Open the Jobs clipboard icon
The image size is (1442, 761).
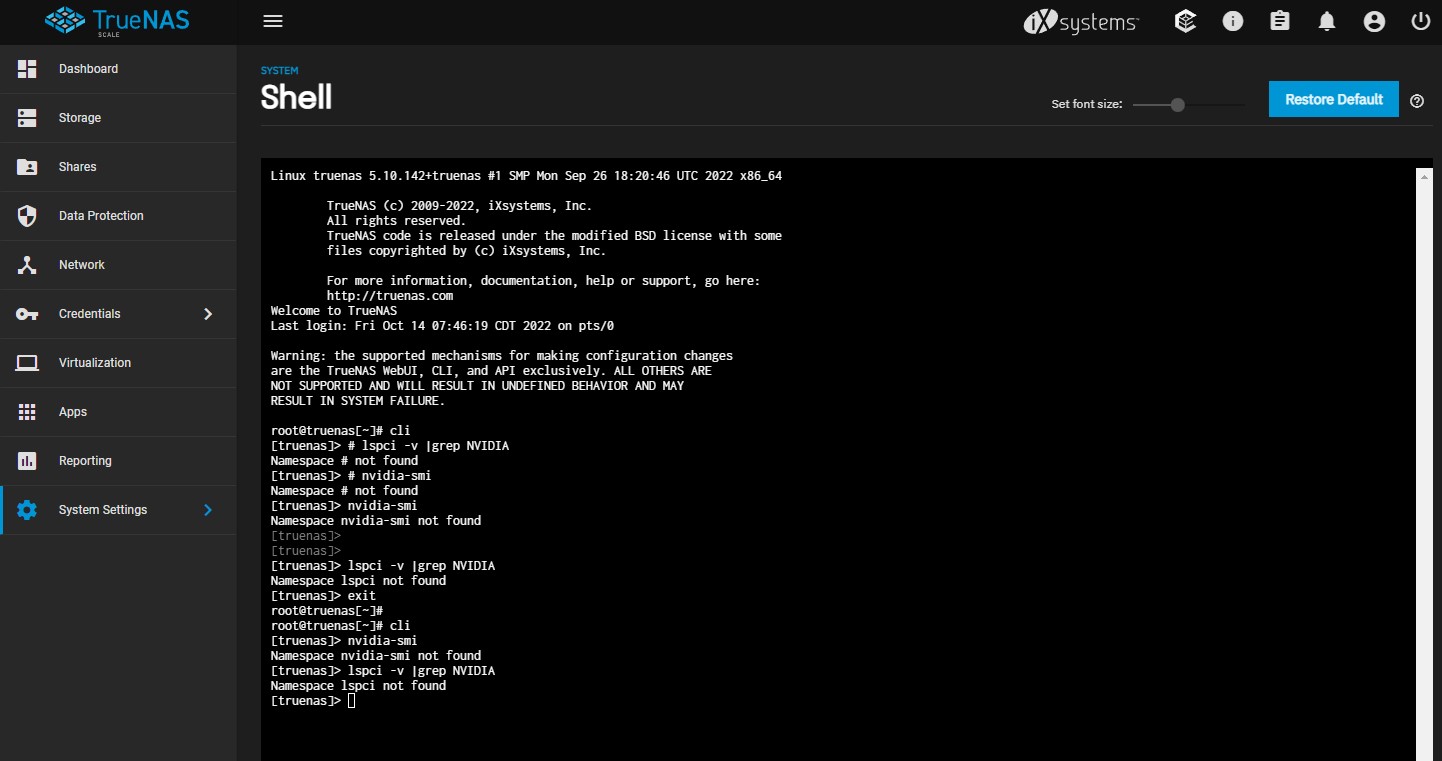coord(1279,21)
